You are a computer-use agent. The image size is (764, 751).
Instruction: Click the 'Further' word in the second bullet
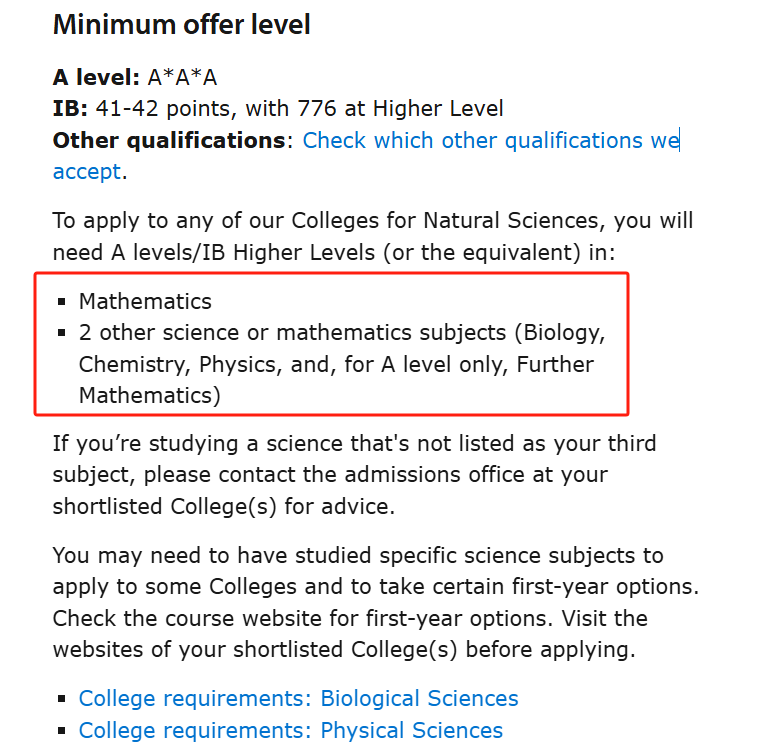point(555,364)
